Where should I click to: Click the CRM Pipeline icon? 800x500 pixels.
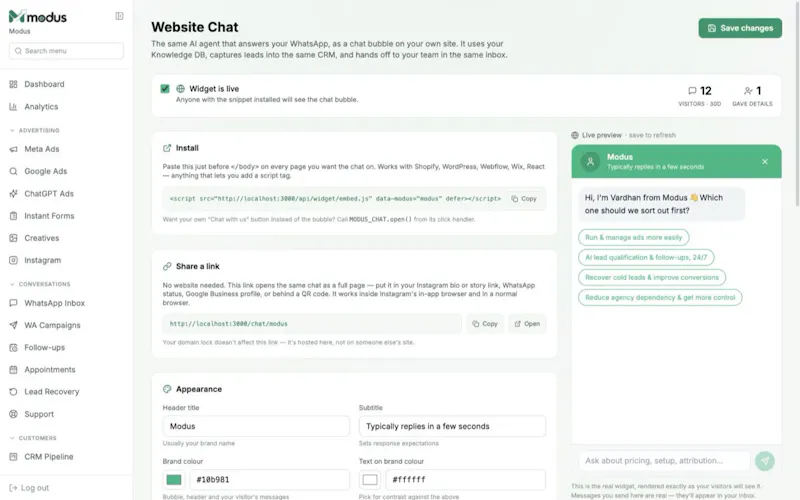click(x=13, y=457)
